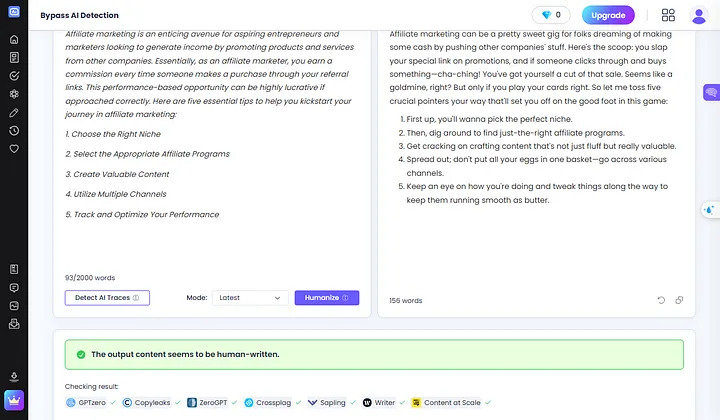Click the Upgrade button
Viewport: 720px width, 420px height.
click(607, 15)
